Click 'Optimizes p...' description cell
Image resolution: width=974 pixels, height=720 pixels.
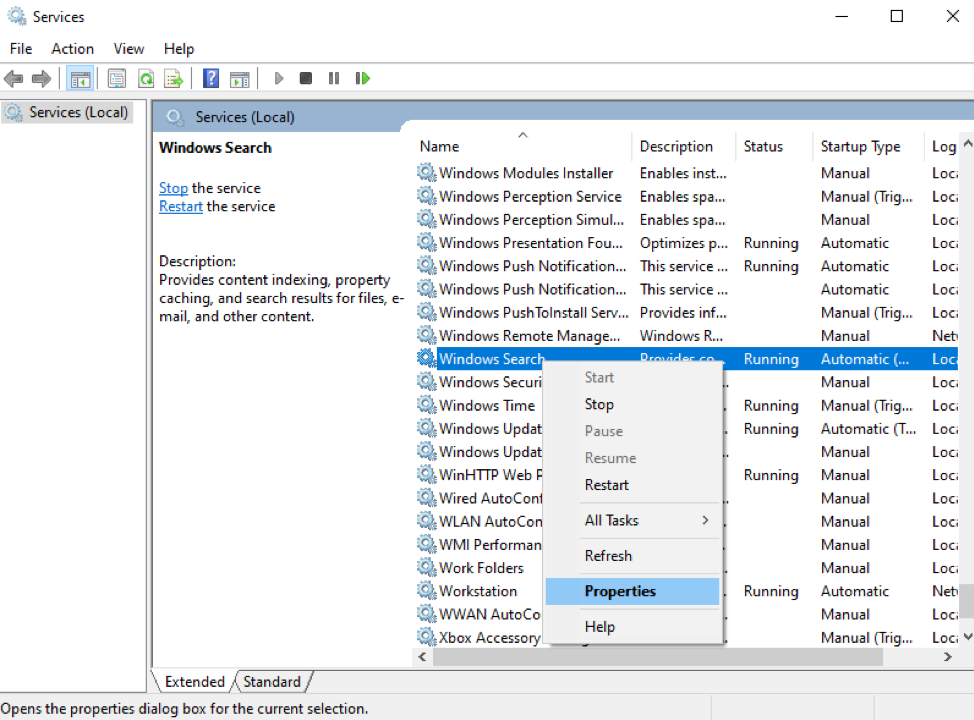pyautogui.click(x=683, y=243)
